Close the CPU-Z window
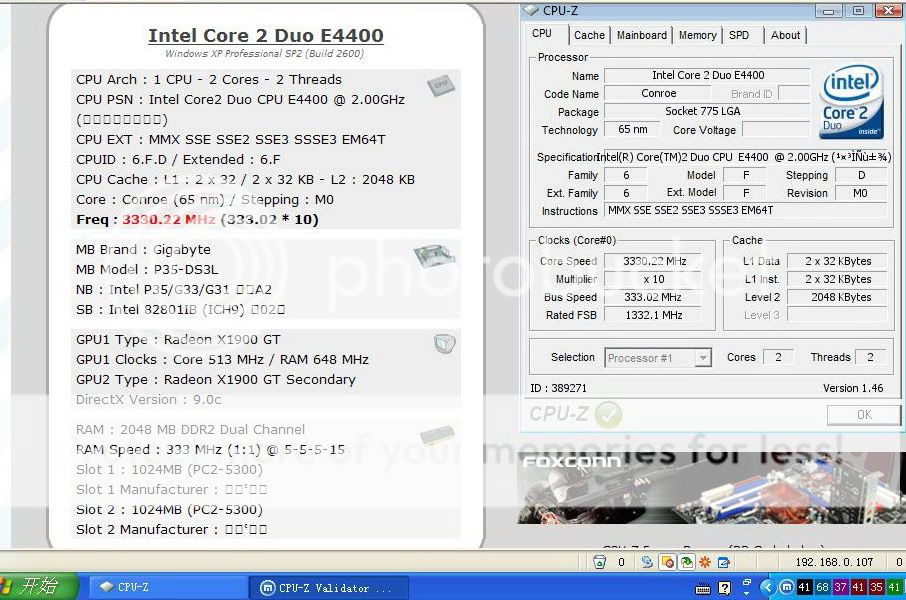The image size is (906, 600). pyautogui.click(x=888, y=10)
